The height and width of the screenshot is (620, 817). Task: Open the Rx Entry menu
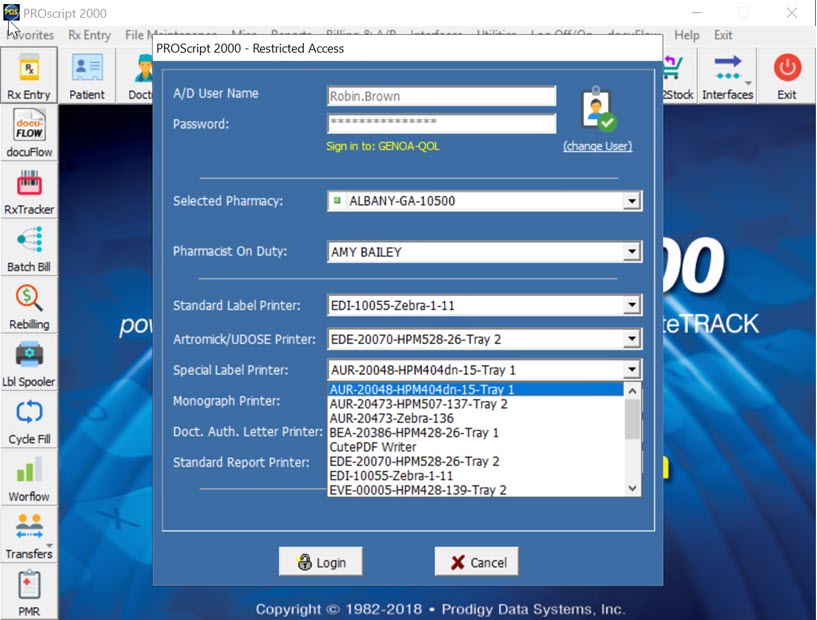point(89,35)
